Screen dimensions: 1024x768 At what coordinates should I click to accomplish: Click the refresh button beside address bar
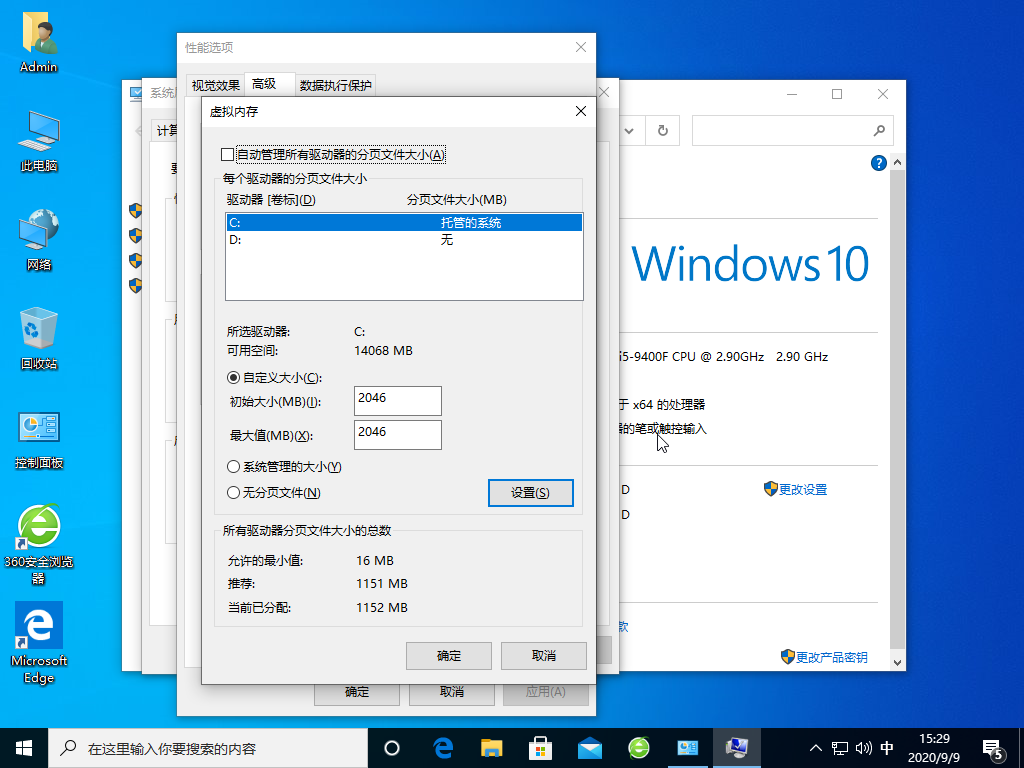point(662,130)
